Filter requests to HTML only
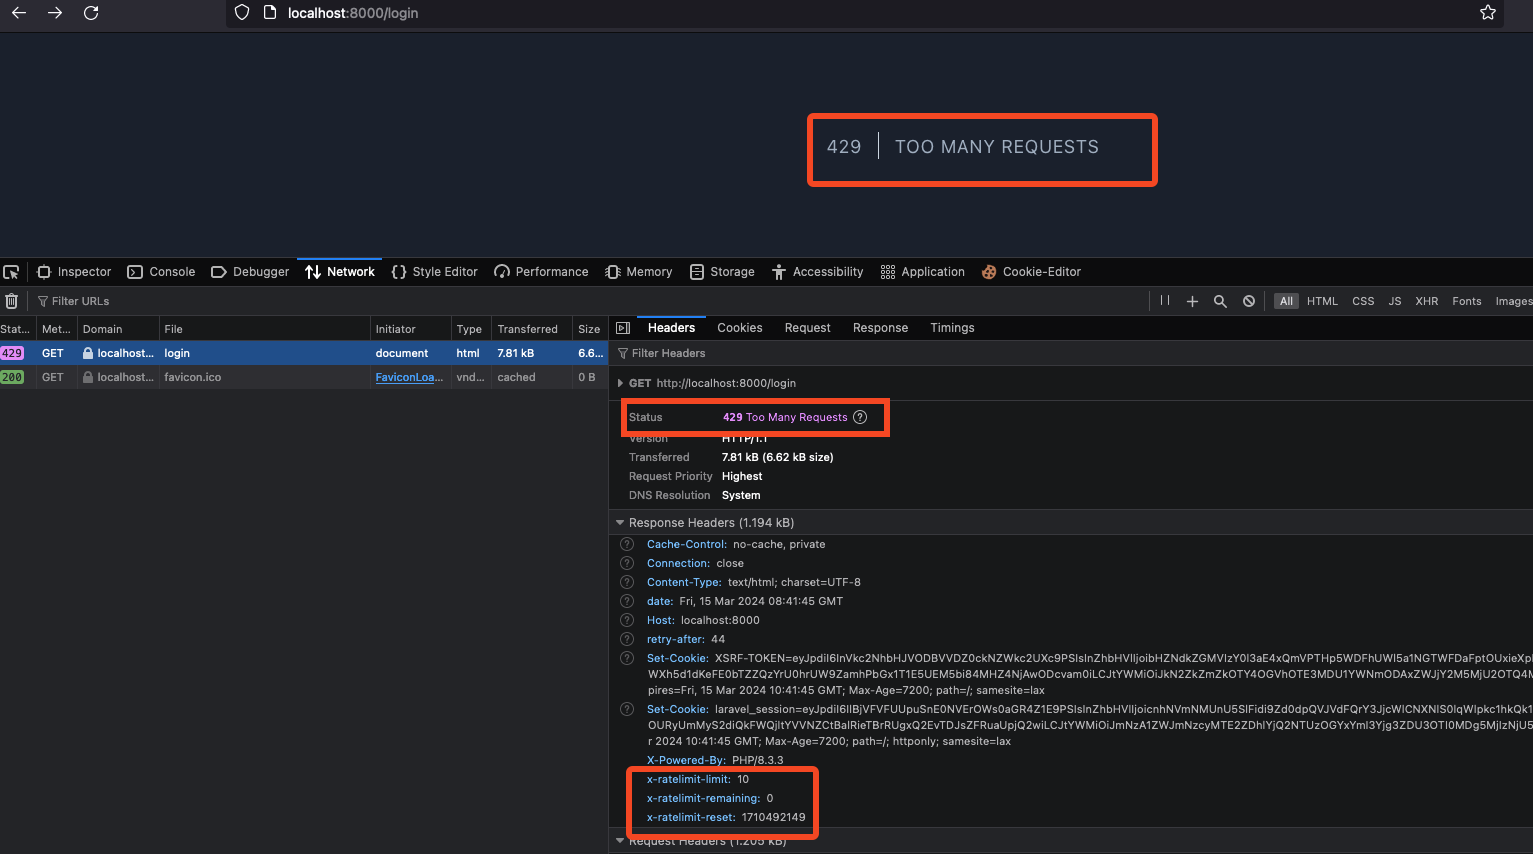Screen dimensions: 1533x854 1322,301
